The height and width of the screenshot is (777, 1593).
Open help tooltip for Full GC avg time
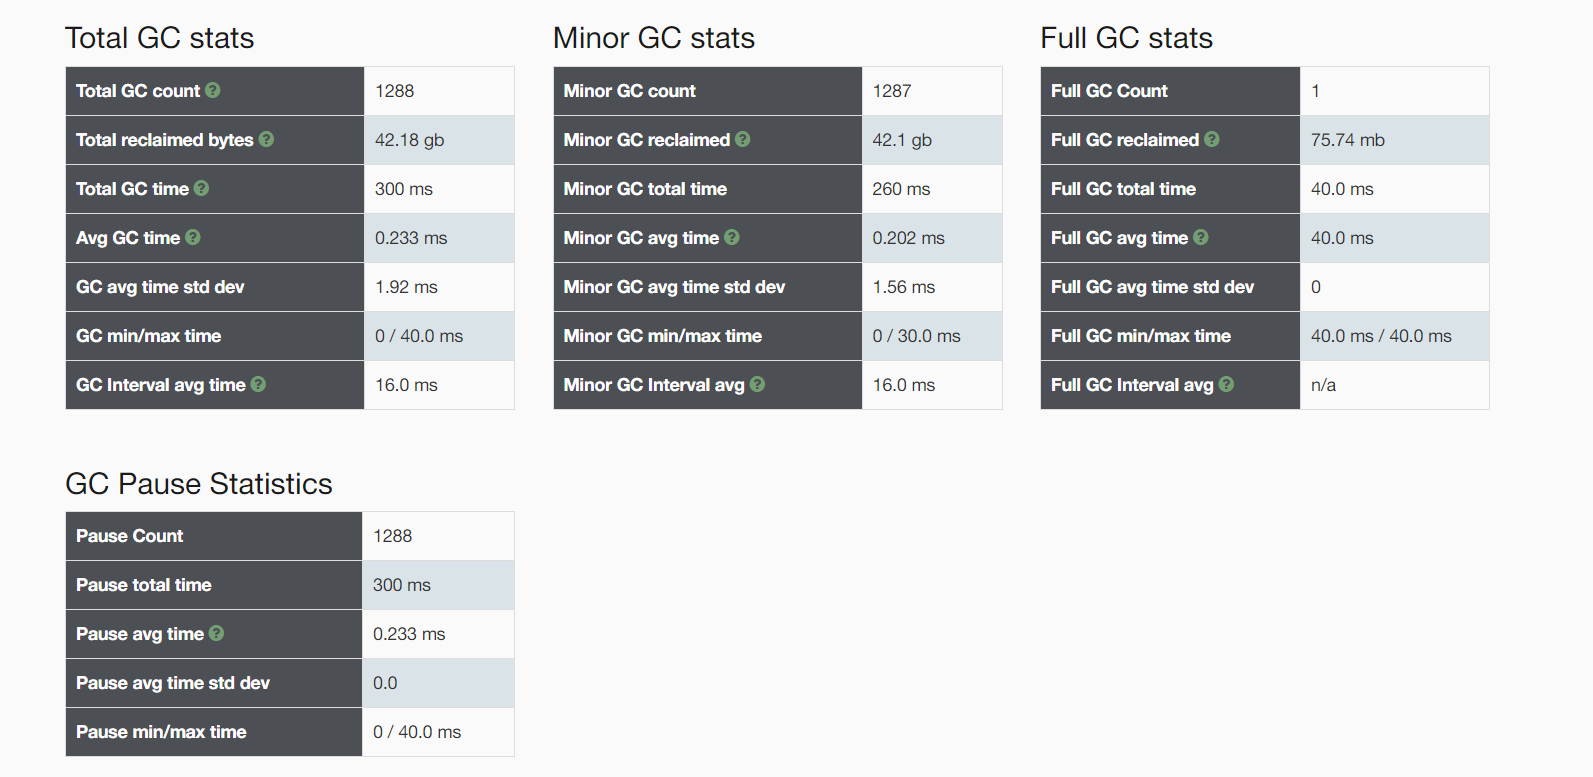tap(1201, 237)
